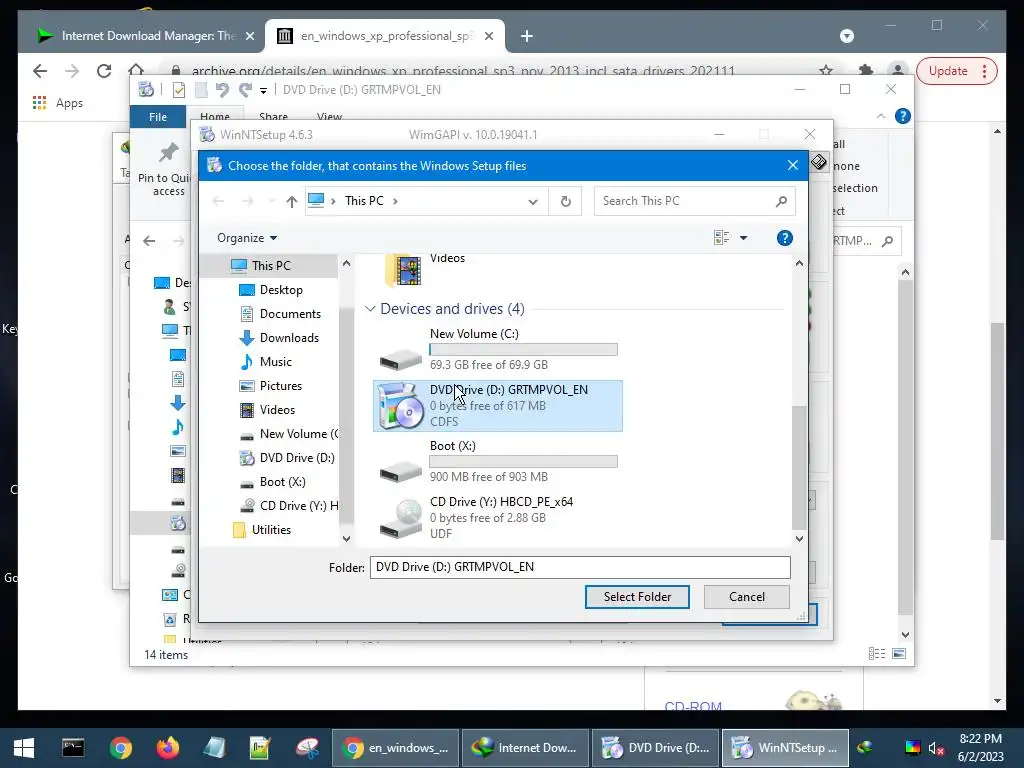
Task: Go back in Chrome browser
Action: (x=40, y=71)
